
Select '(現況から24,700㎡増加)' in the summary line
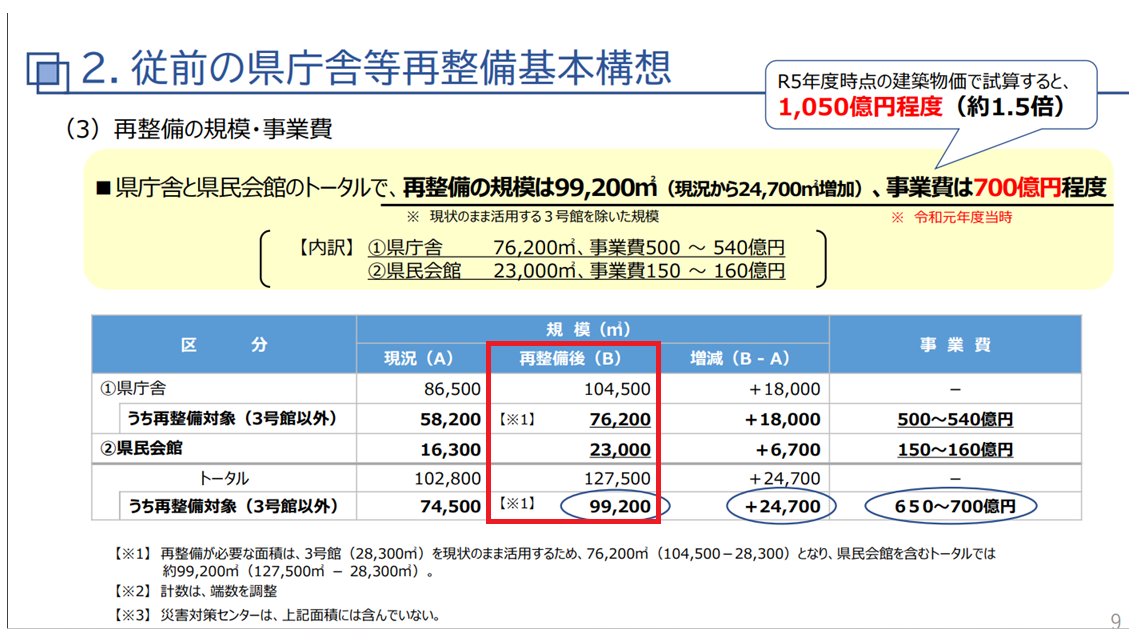[x=764, y=190]
